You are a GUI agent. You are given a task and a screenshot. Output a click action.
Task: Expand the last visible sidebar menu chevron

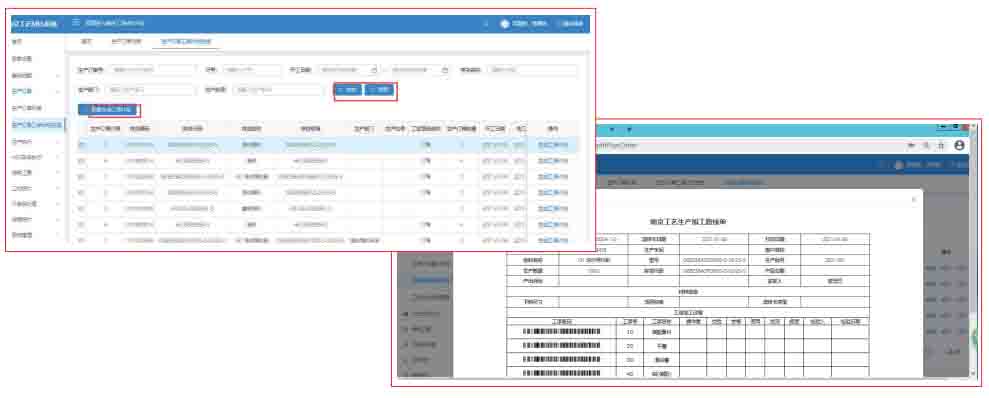pos(58,235)
